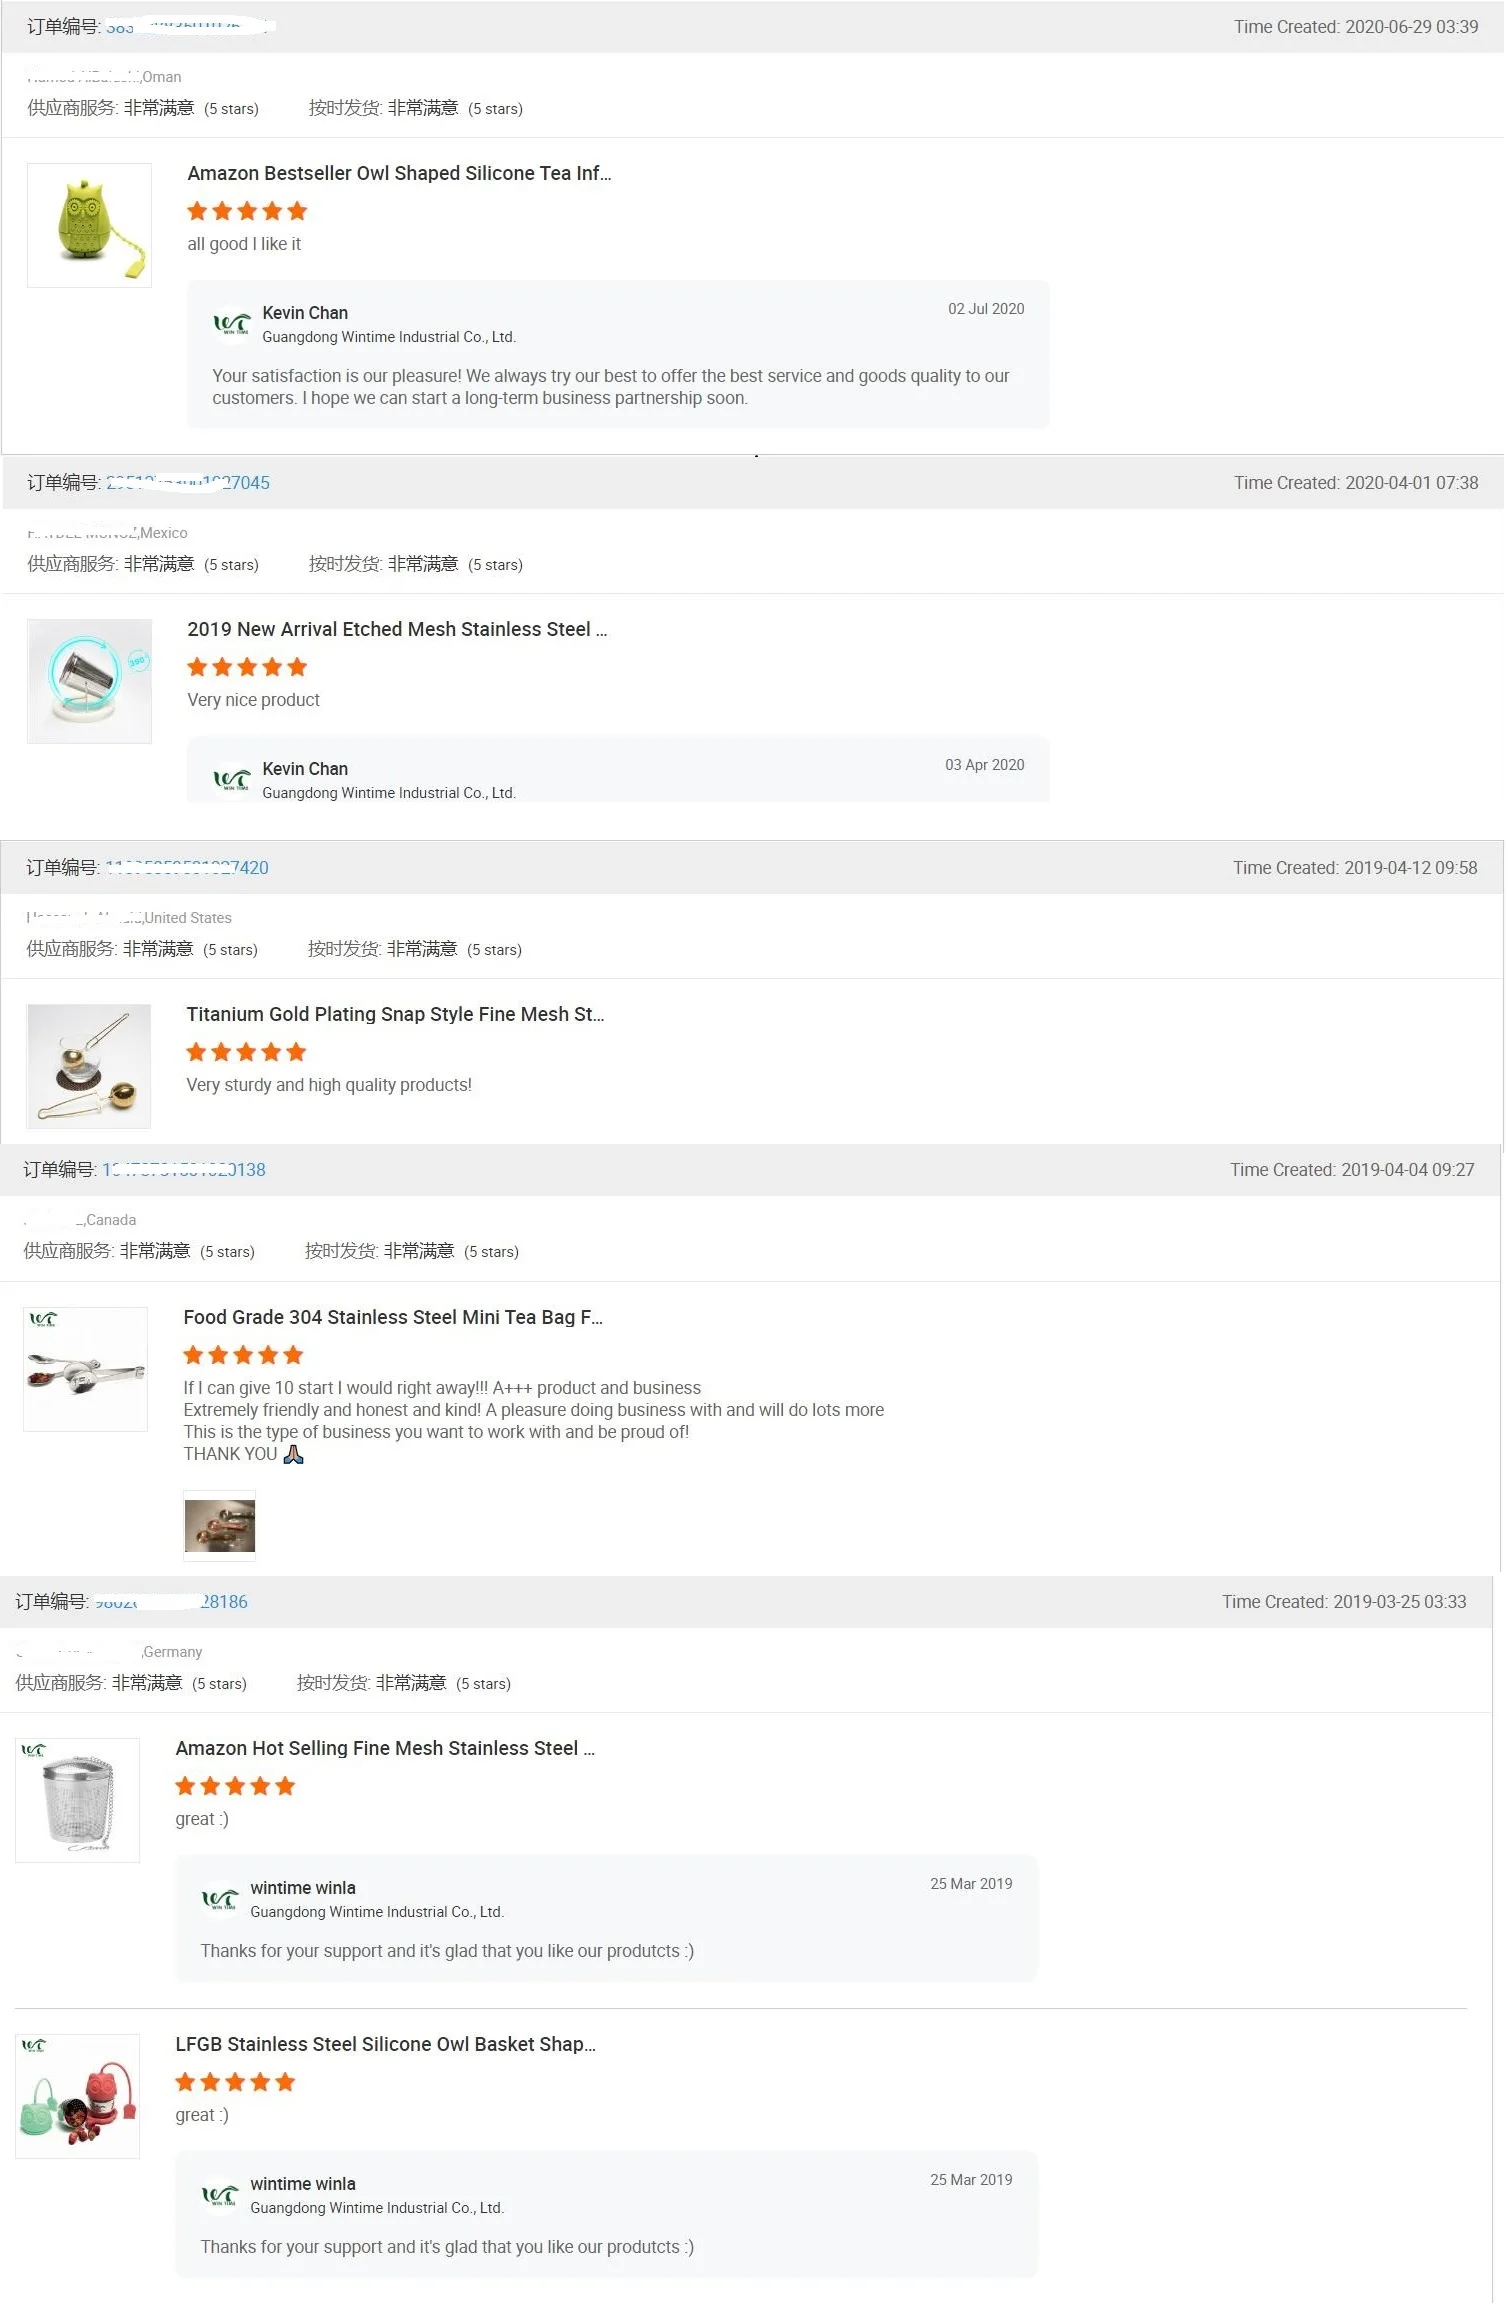Open the mesh basket infuser thumbnail

[x=77, y=1800]
